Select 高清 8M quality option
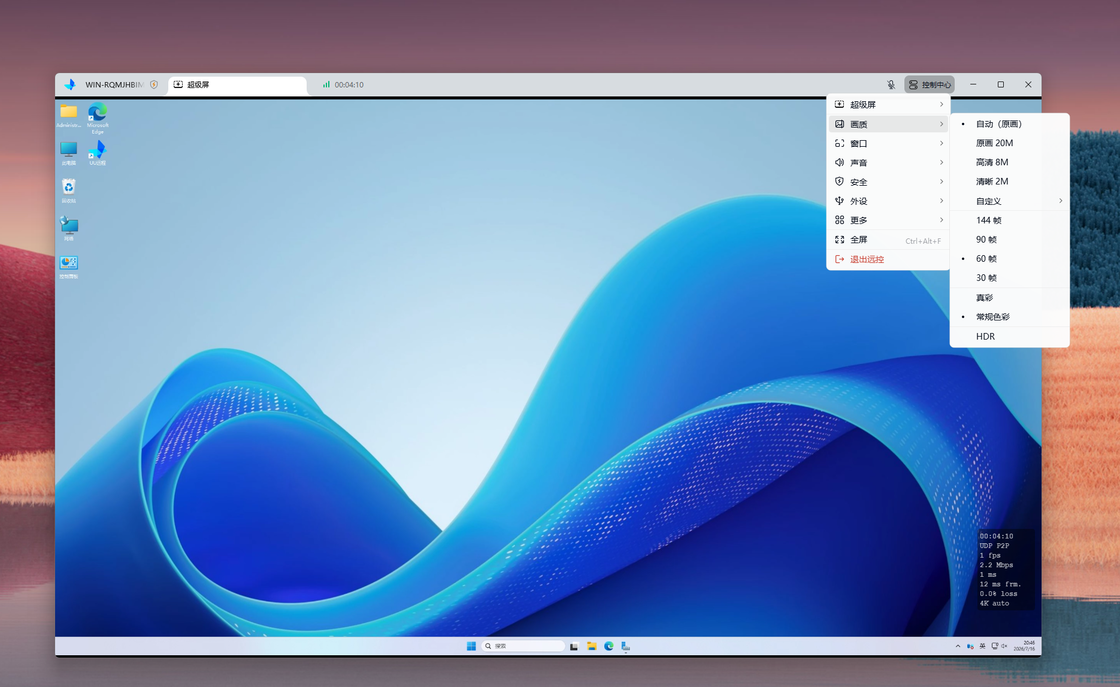 (x=1009, y=162)
